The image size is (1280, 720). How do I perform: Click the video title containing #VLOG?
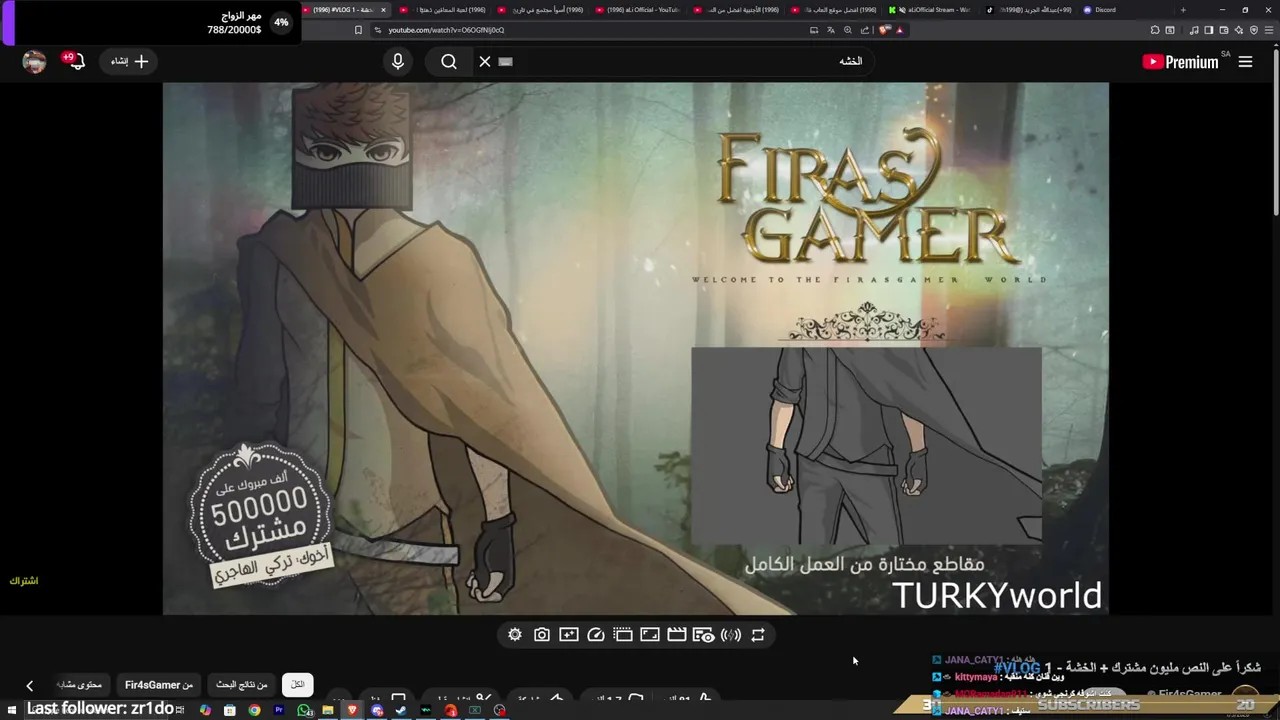1127,667
